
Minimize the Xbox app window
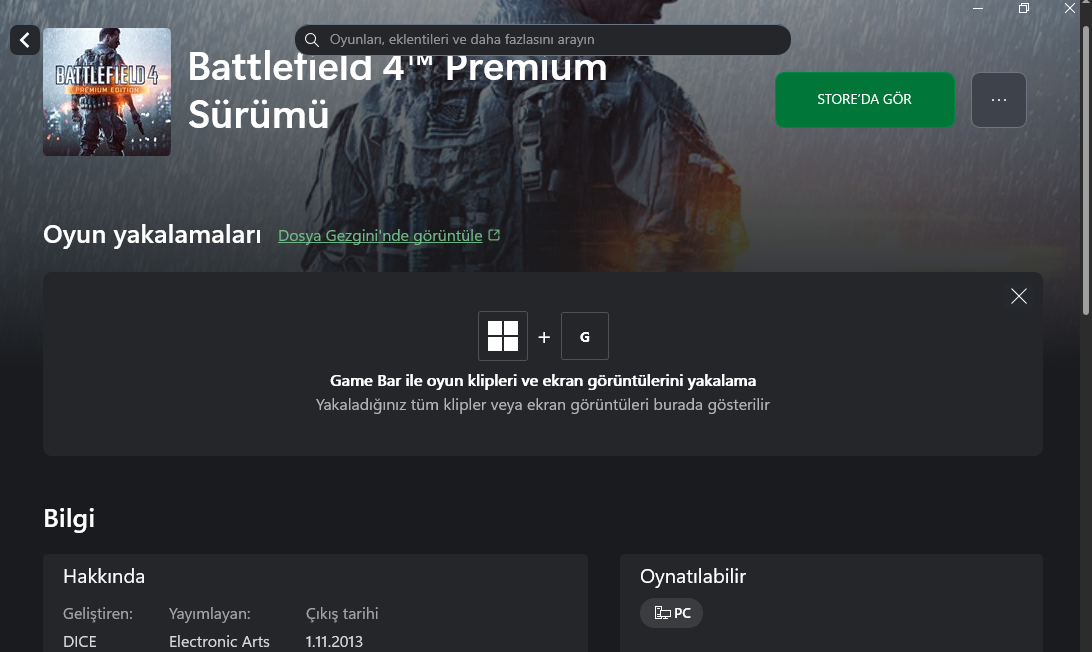pos(978,8)
